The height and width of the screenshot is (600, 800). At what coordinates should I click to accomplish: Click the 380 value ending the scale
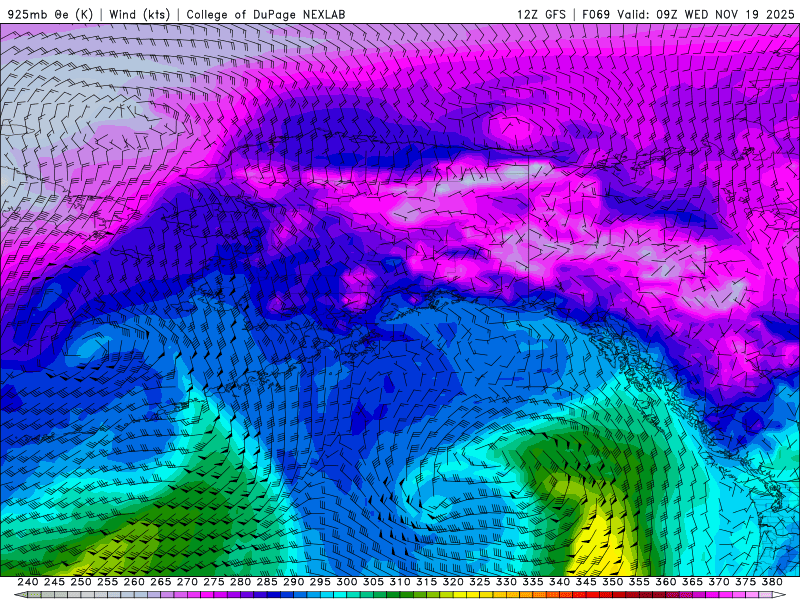click(772, 582)
